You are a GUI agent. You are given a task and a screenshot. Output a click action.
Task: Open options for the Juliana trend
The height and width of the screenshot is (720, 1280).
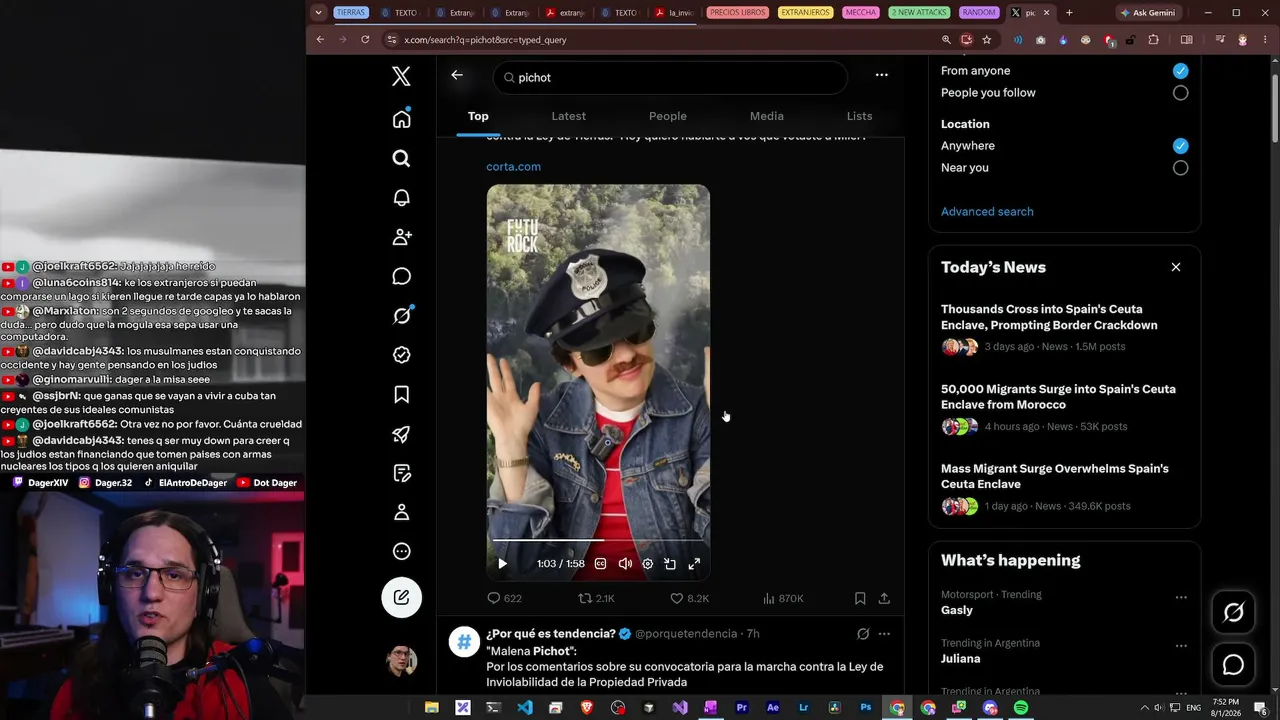(x=1181, y=646)
